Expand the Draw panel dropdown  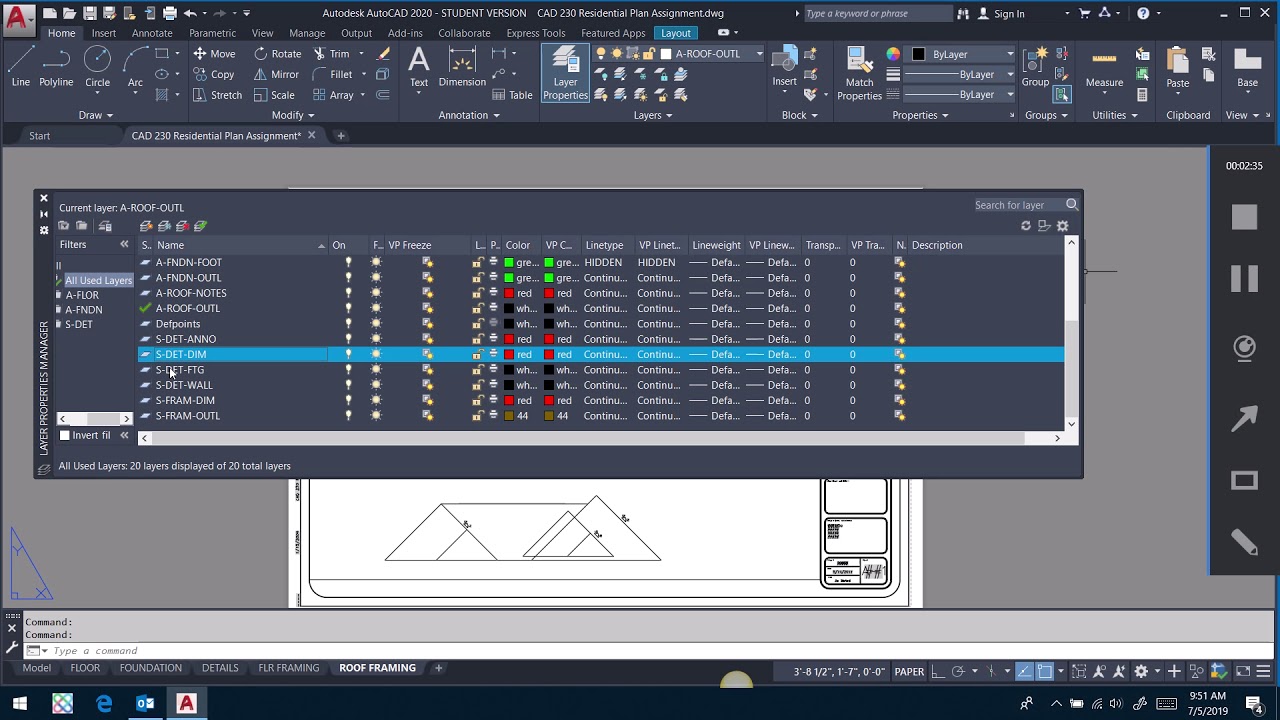(x=96, y=115)
